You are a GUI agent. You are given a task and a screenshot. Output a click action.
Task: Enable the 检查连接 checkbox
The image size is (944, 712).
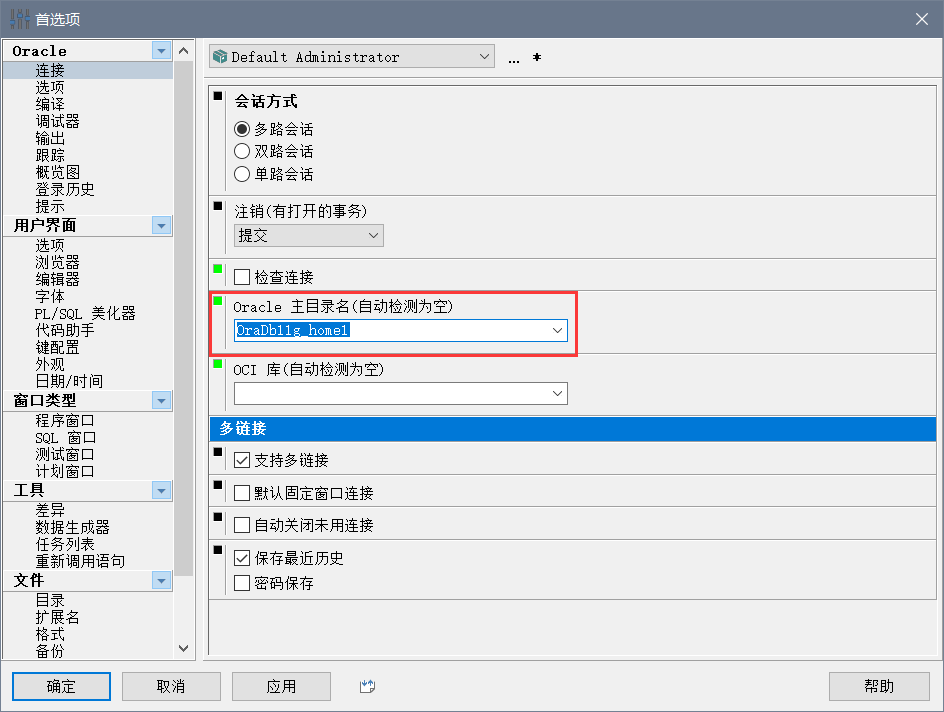pyautogui.click(x=242, y=277)
